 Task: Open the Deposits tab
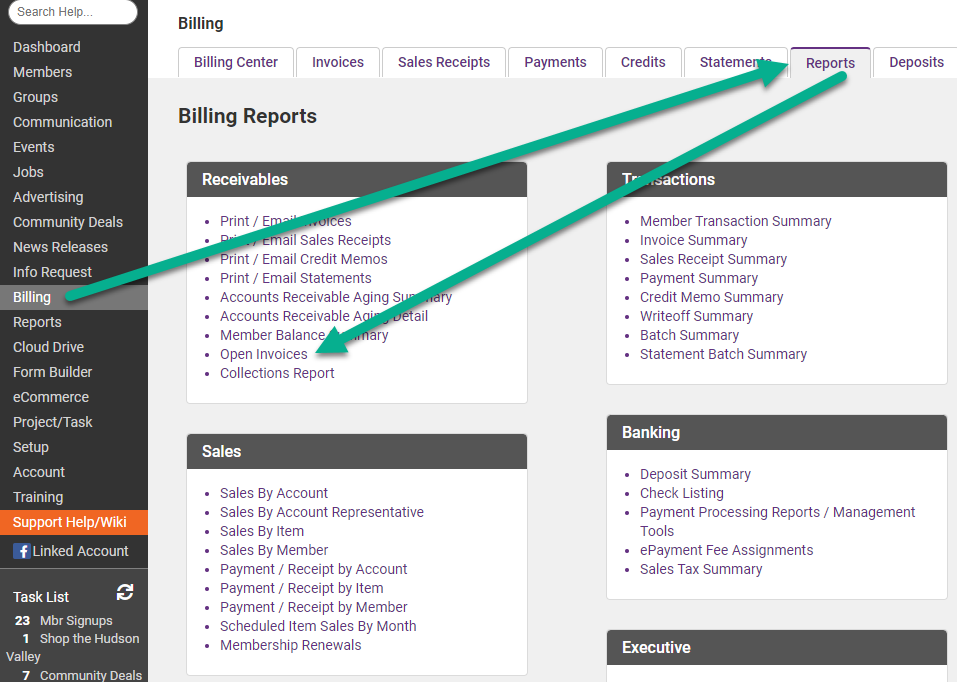click(916, 62)
